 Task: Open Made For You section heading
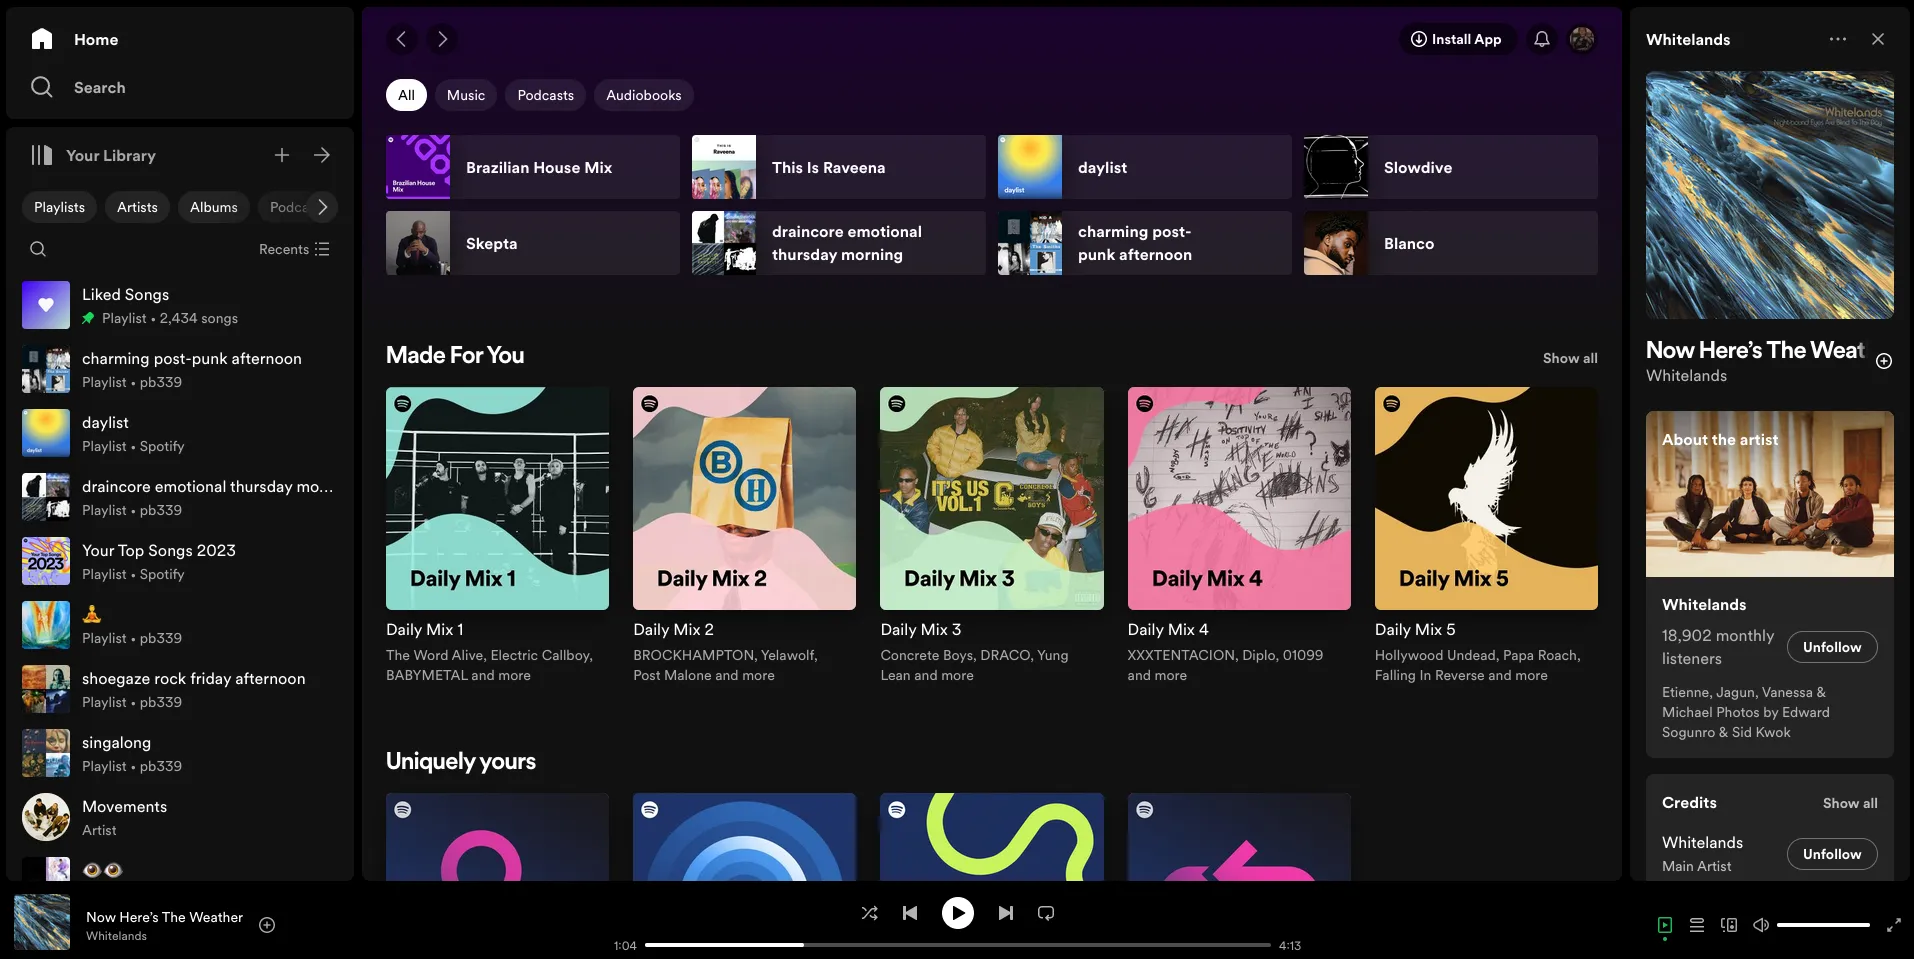[x=455, y=355]
